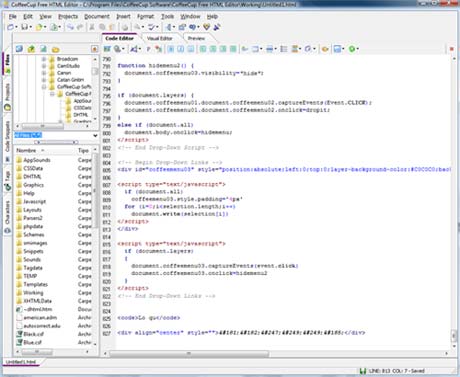Select the Untitled1.html document tab at bottom
Image resolution: width=460 pixels, height=377 pixels.
(x=21, y=362)
